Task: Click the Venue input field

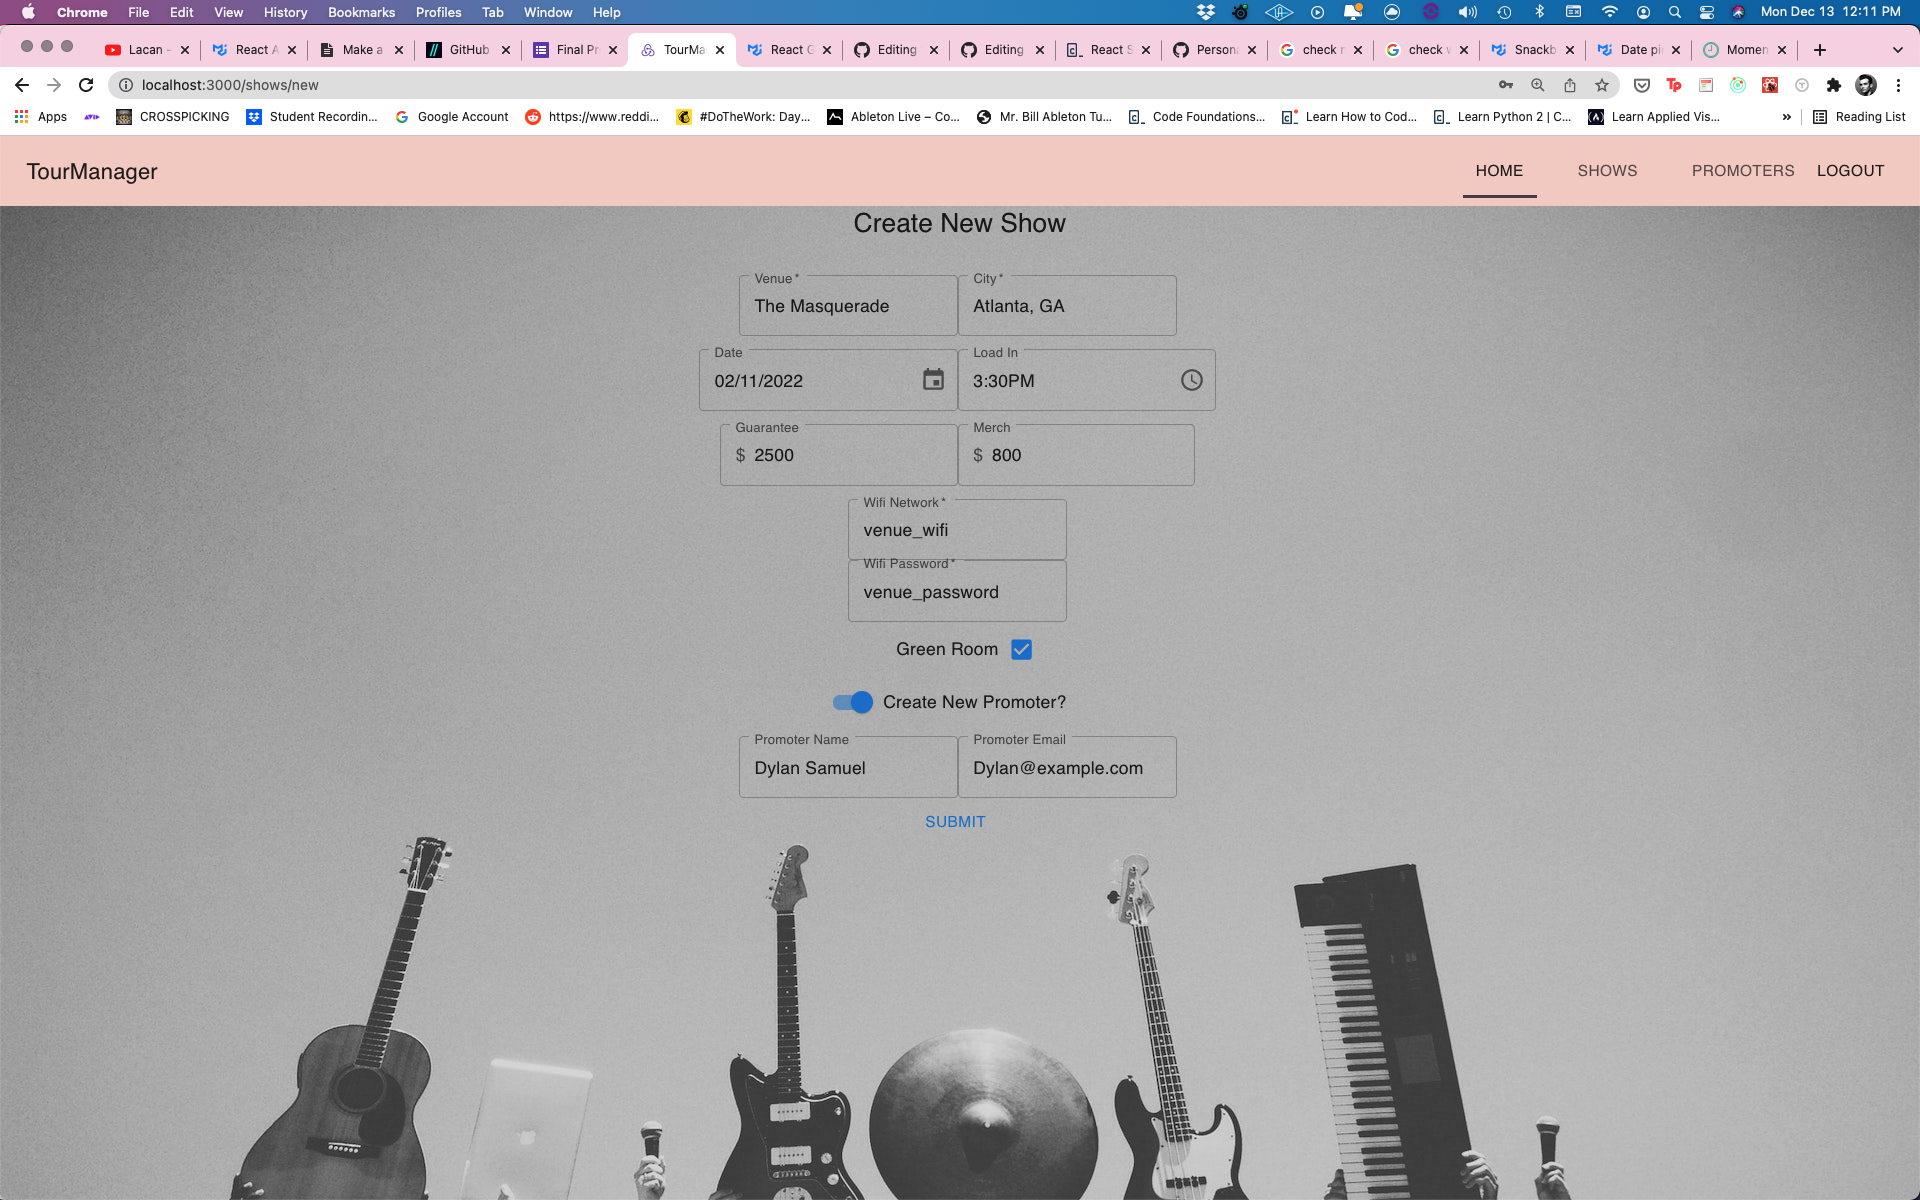Action: click(x=847, y=306)
